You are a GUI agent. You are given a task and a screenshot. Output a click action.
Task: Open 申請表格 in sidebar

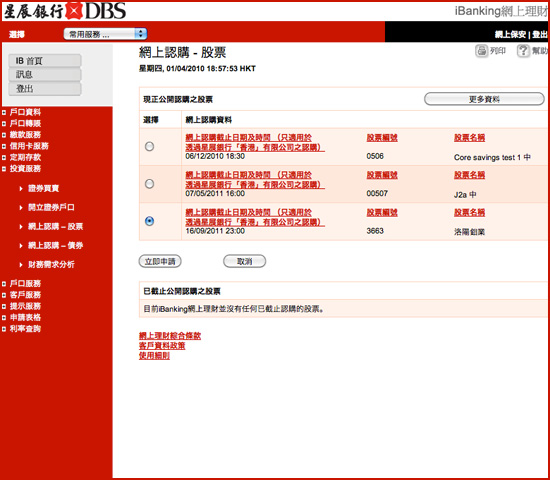[25, 317]
